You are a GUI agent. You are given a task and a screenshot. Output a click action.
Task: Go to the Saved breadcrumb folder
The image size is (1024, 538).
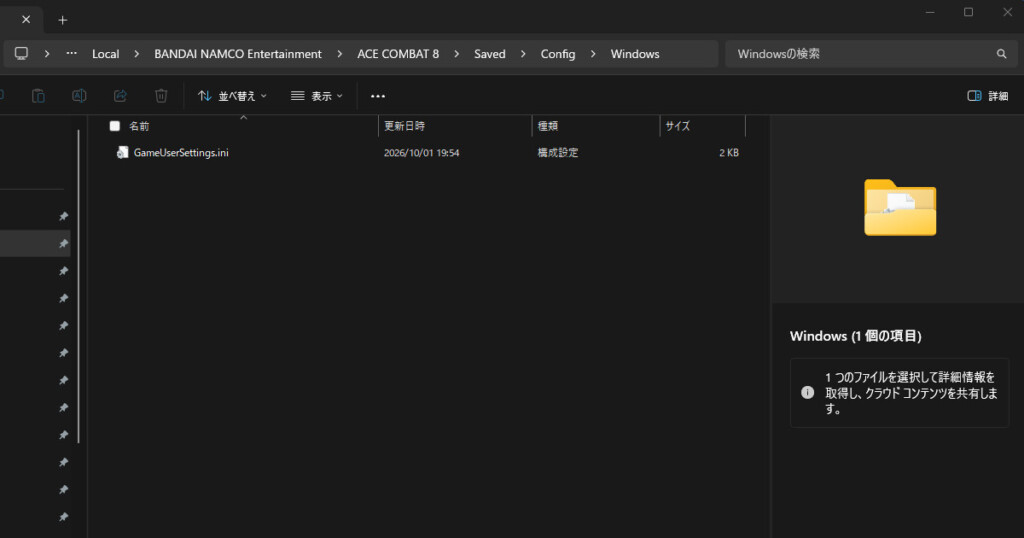(490, 54)
